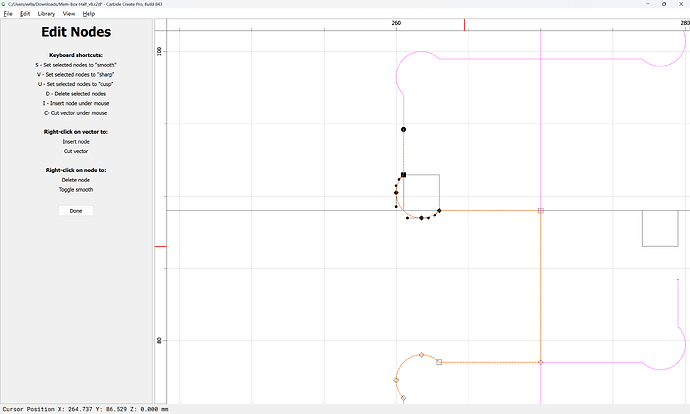Click the 'I - Insert node under mouse' line
The image size is (690, 414).
[76, 103]
